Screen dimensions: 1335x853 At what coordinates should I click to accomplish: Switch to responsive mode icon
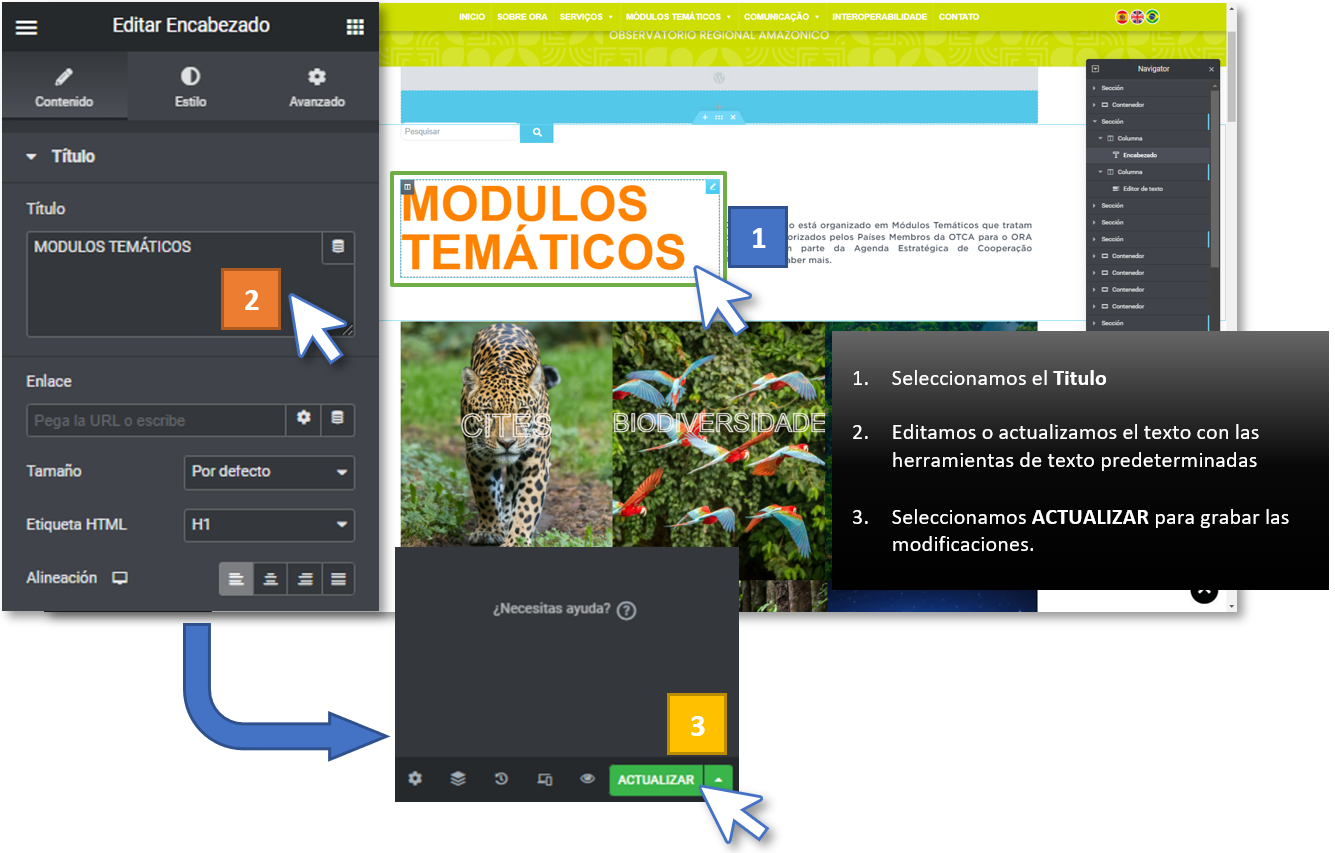tap(545, 779)
